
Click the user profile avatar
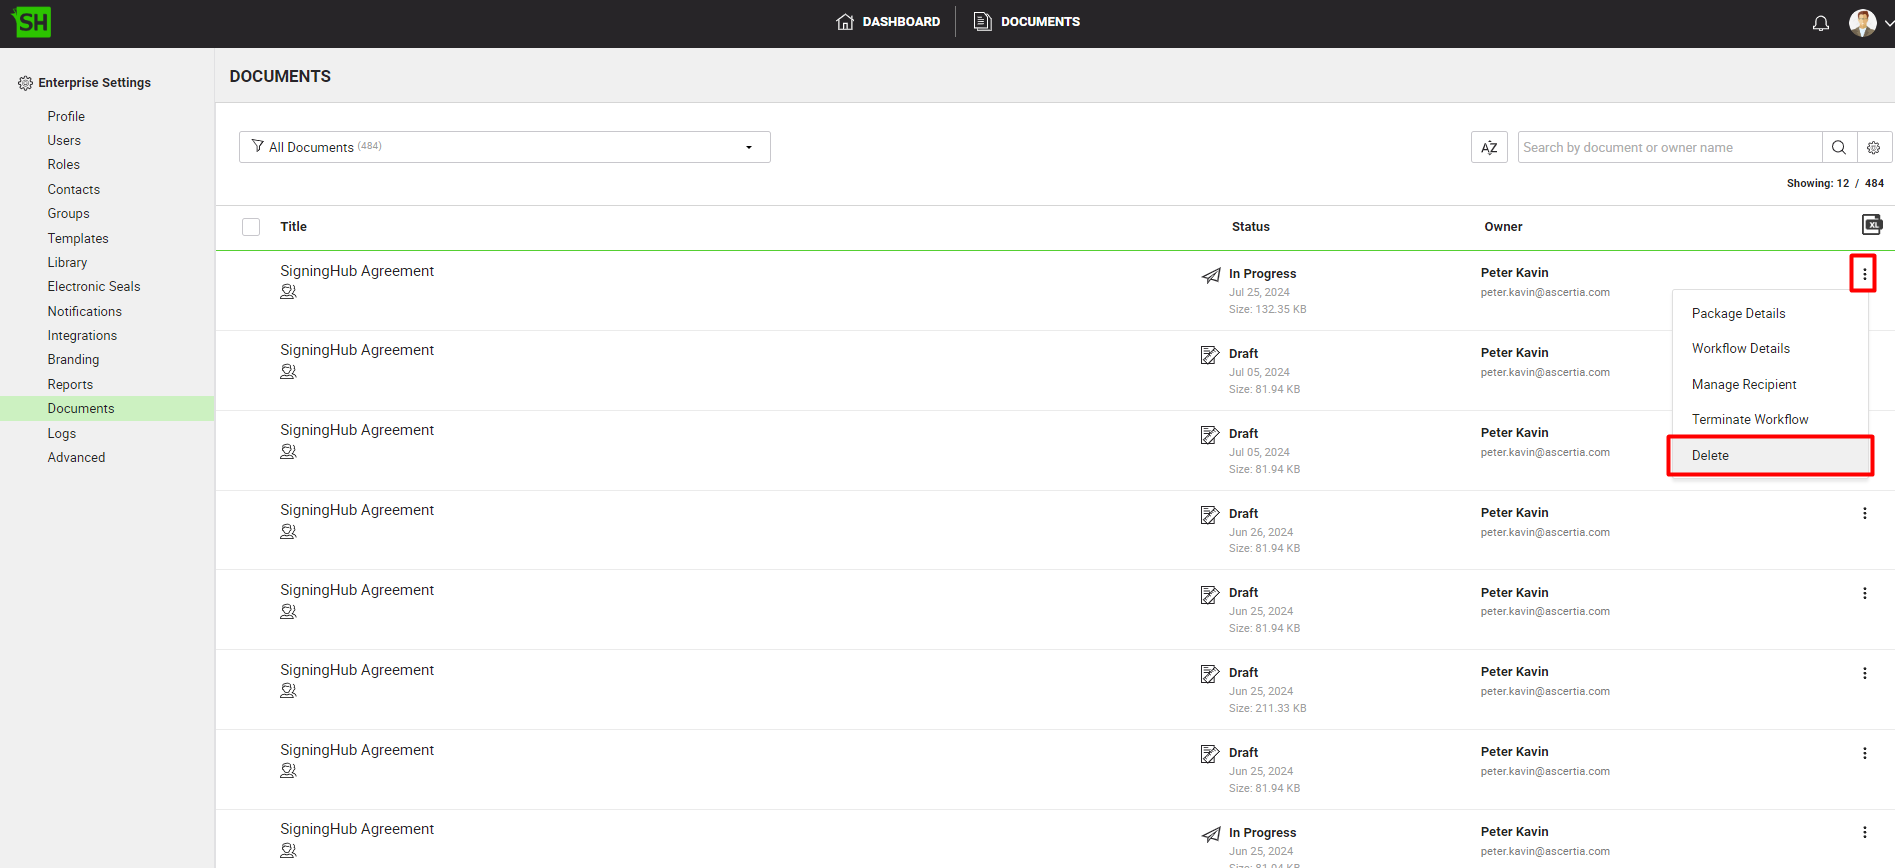click(x=1861, y=23)
